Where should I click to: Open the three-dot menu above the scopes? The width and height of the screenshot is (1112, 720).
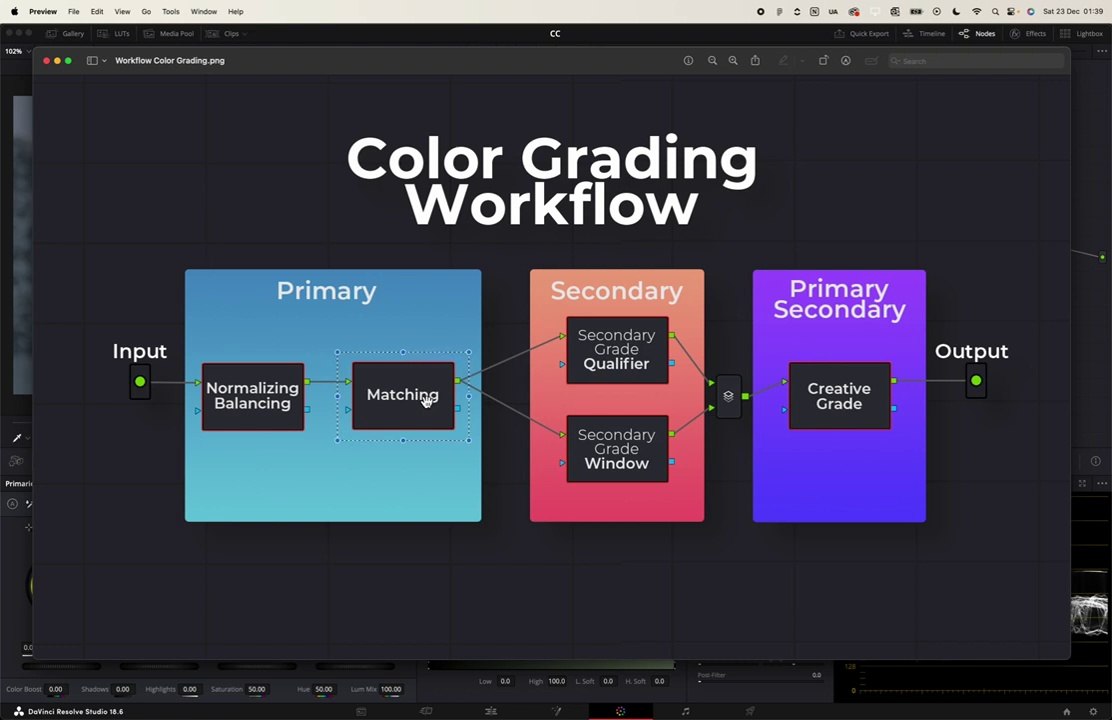pos(1101,483)
